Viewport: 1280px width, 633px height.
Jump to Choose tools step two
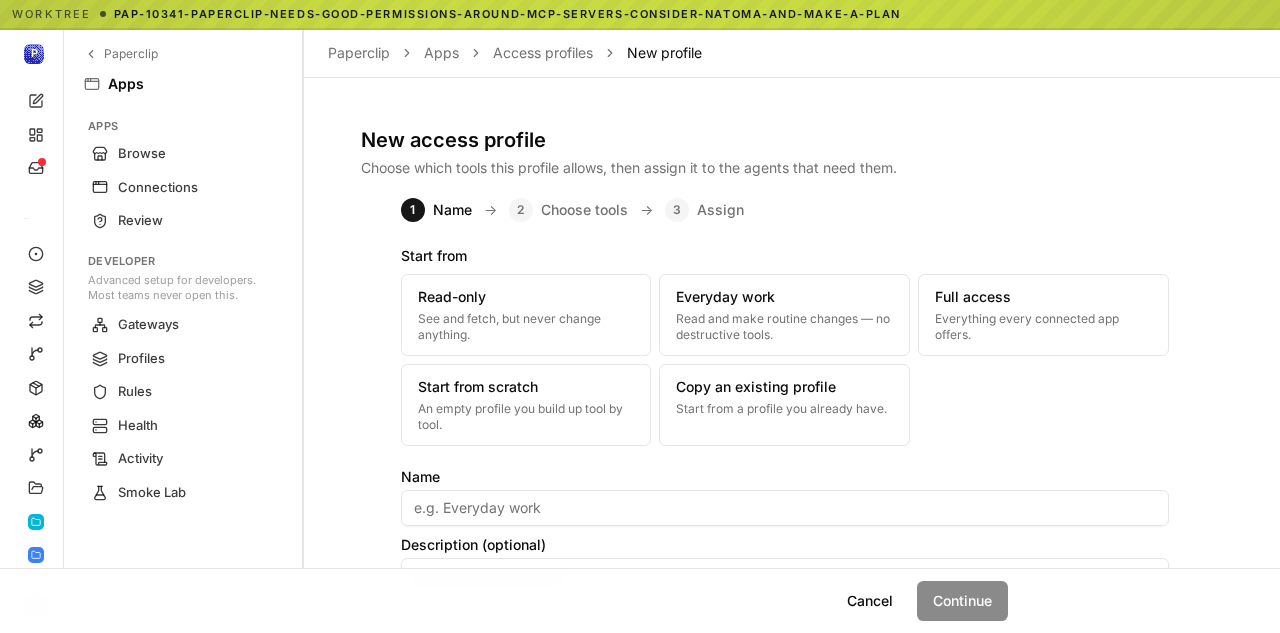[x=568, y=210]
